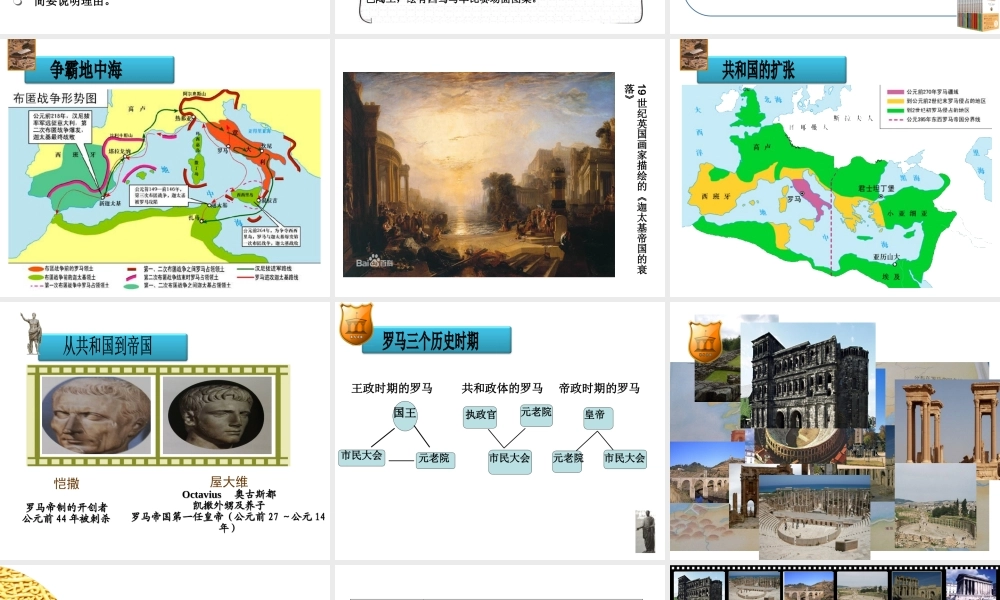Viewport: 1000px width, 600px height.
Task: Click the name label 恺撒
Action: (66, 484)
